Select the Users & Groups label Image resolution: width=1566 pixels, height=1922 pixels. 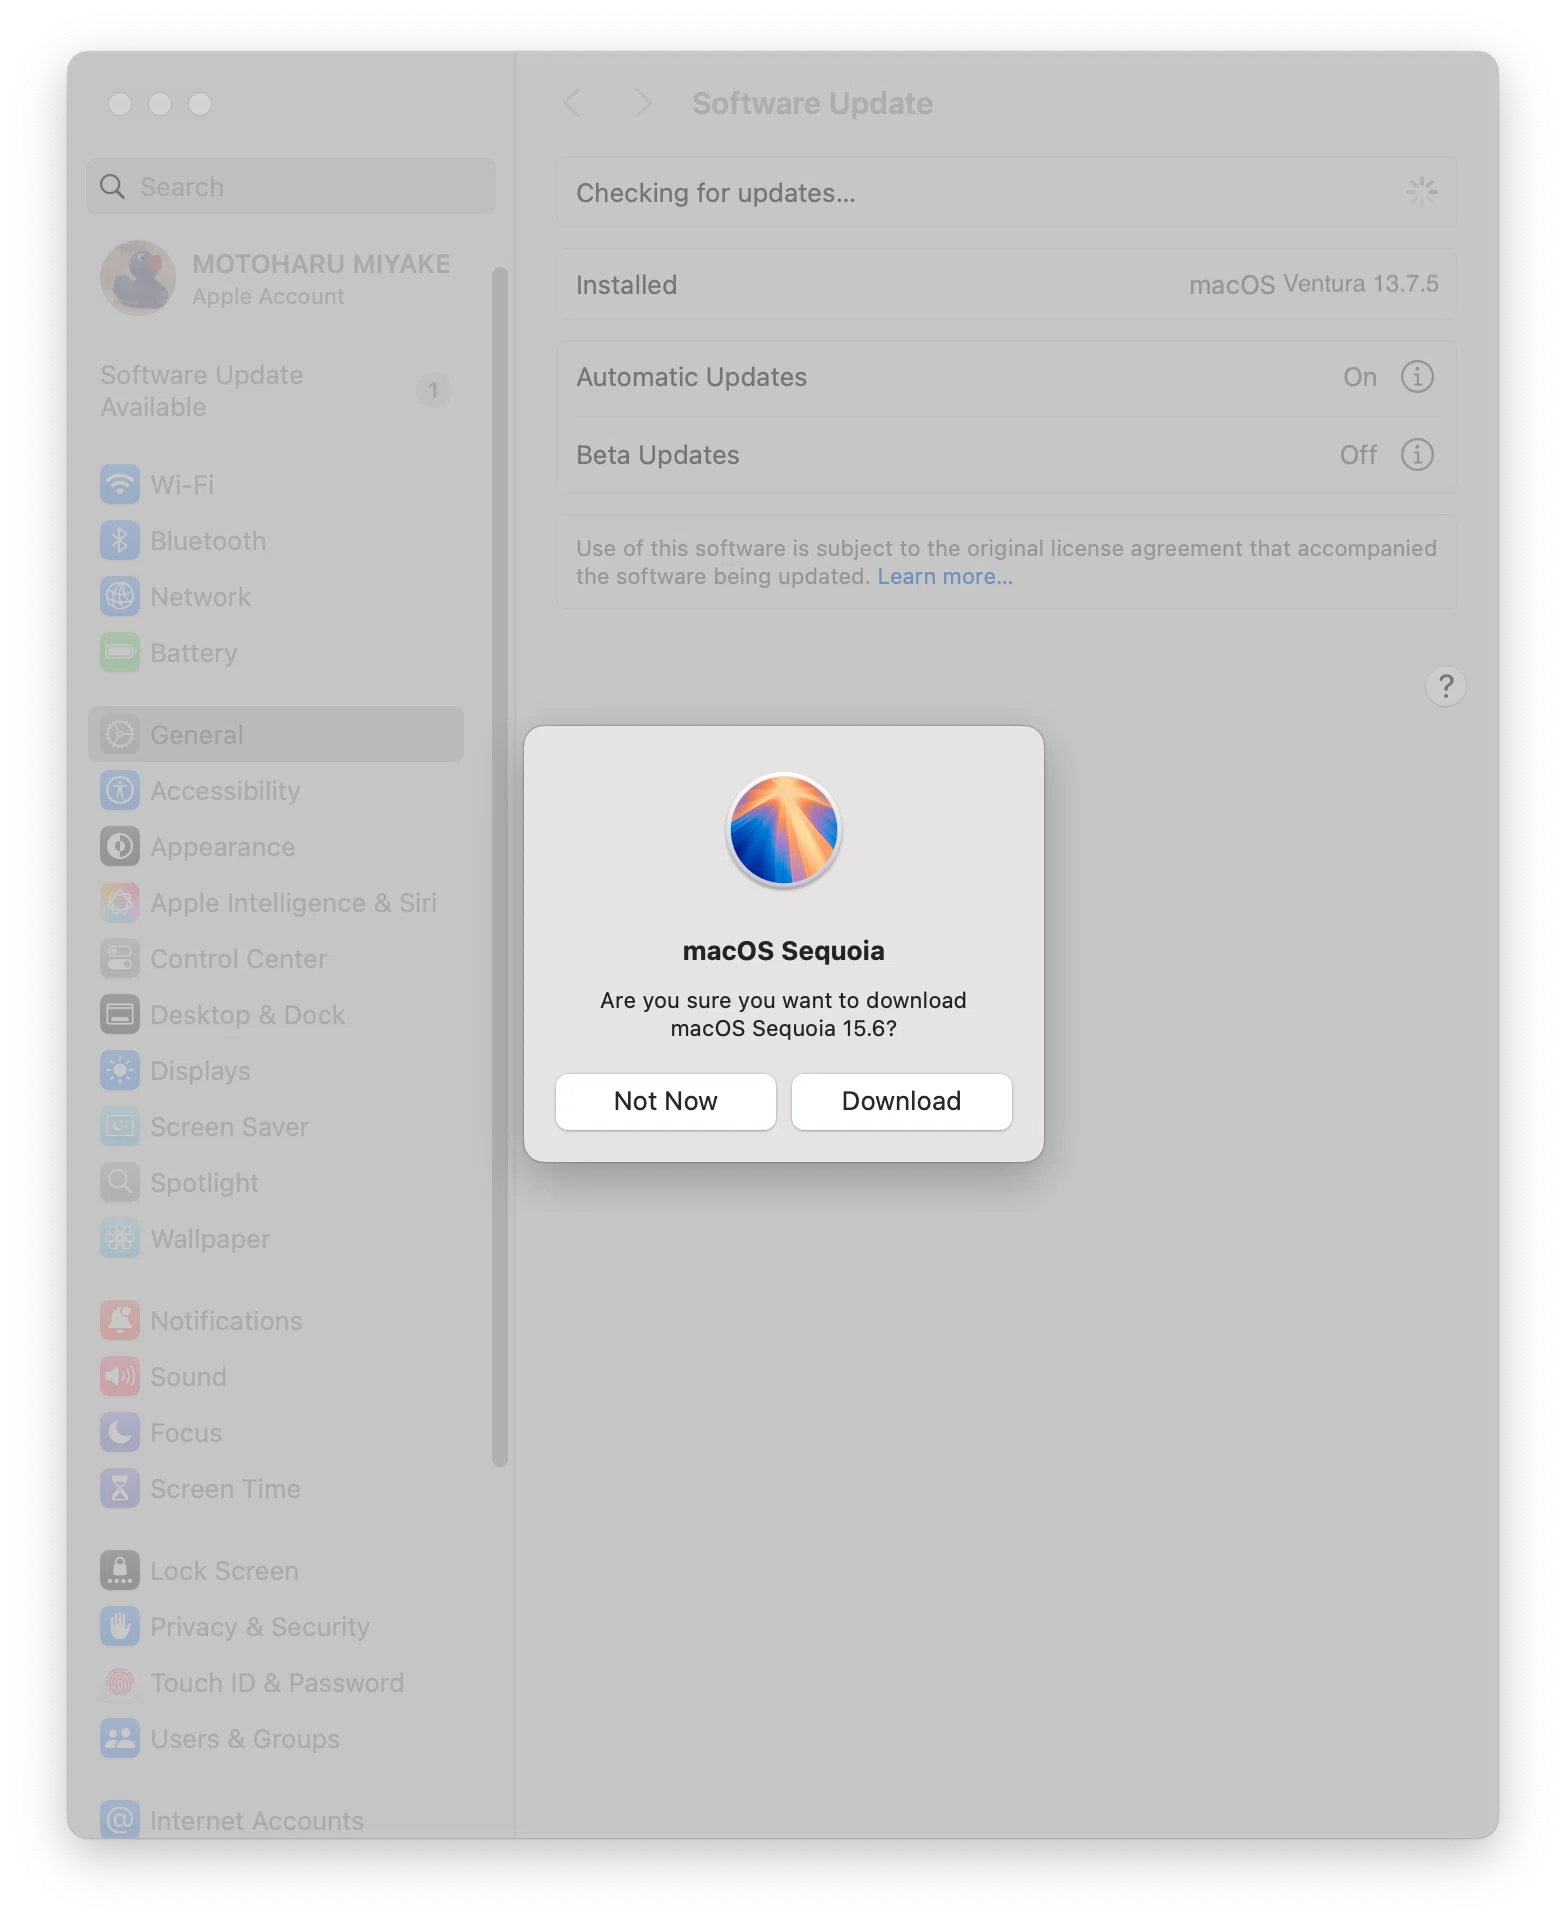coord(245,1739)
